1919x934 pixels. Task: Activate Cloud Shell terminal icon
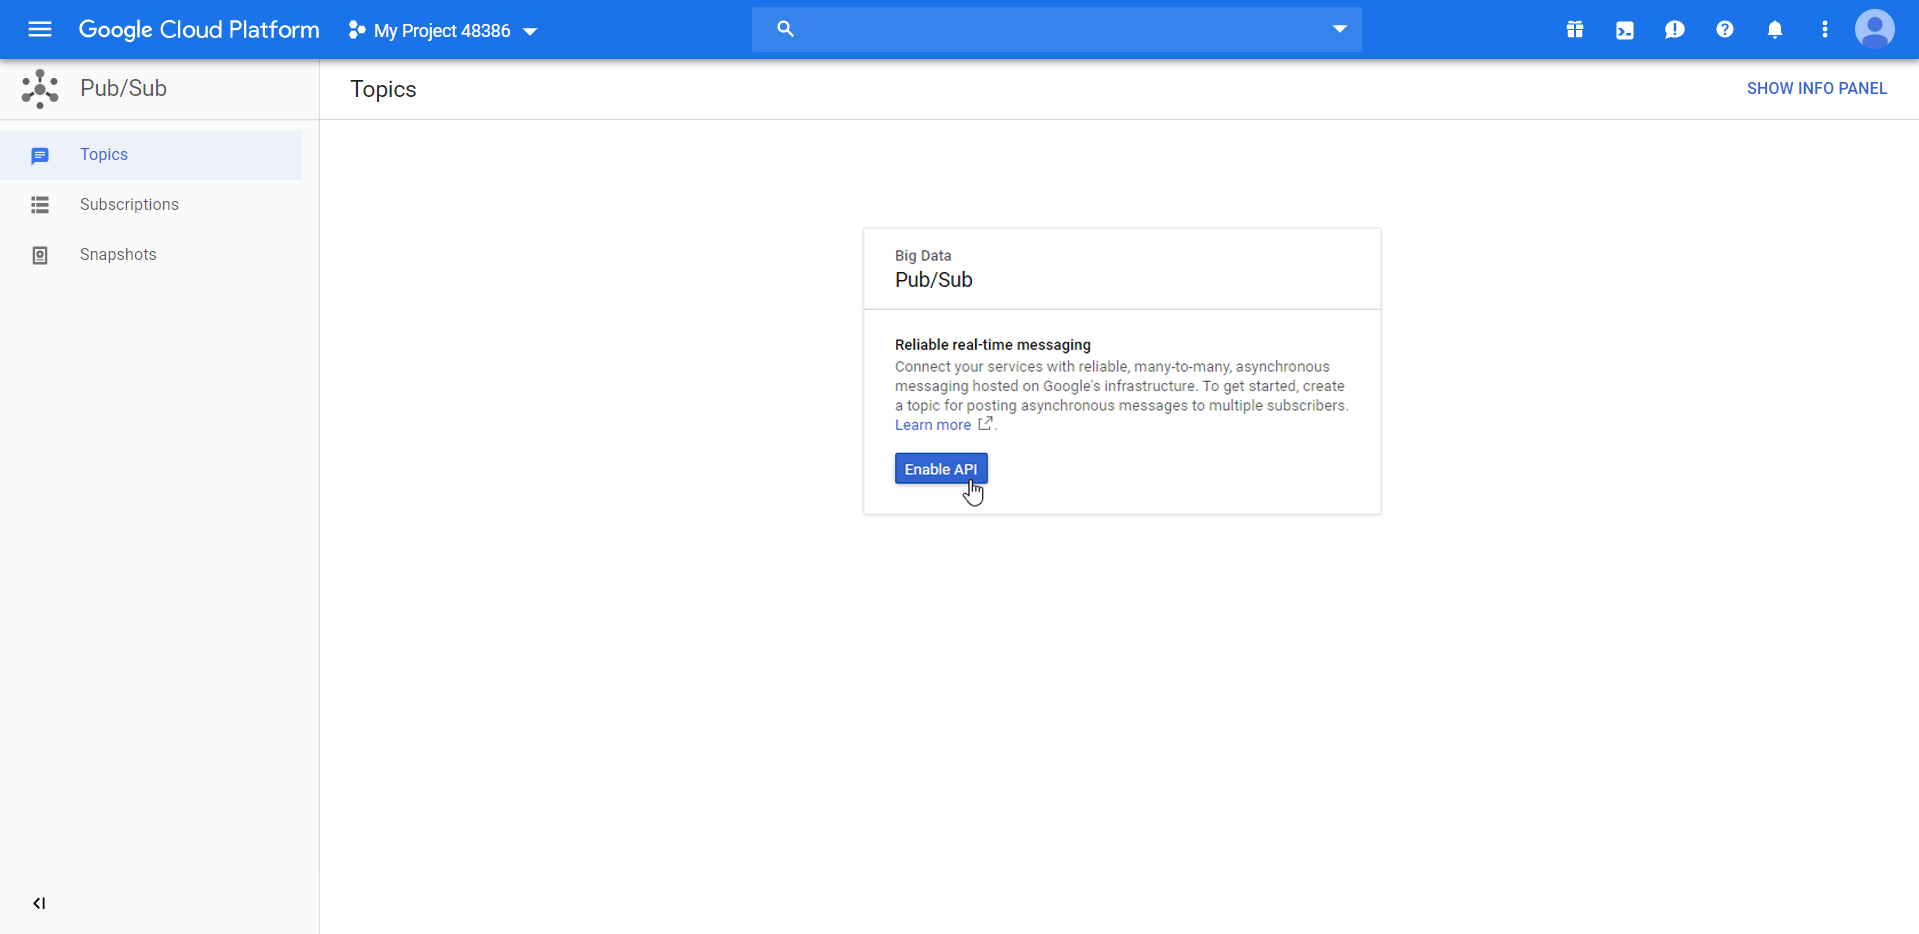click(x=1625, y=30)
